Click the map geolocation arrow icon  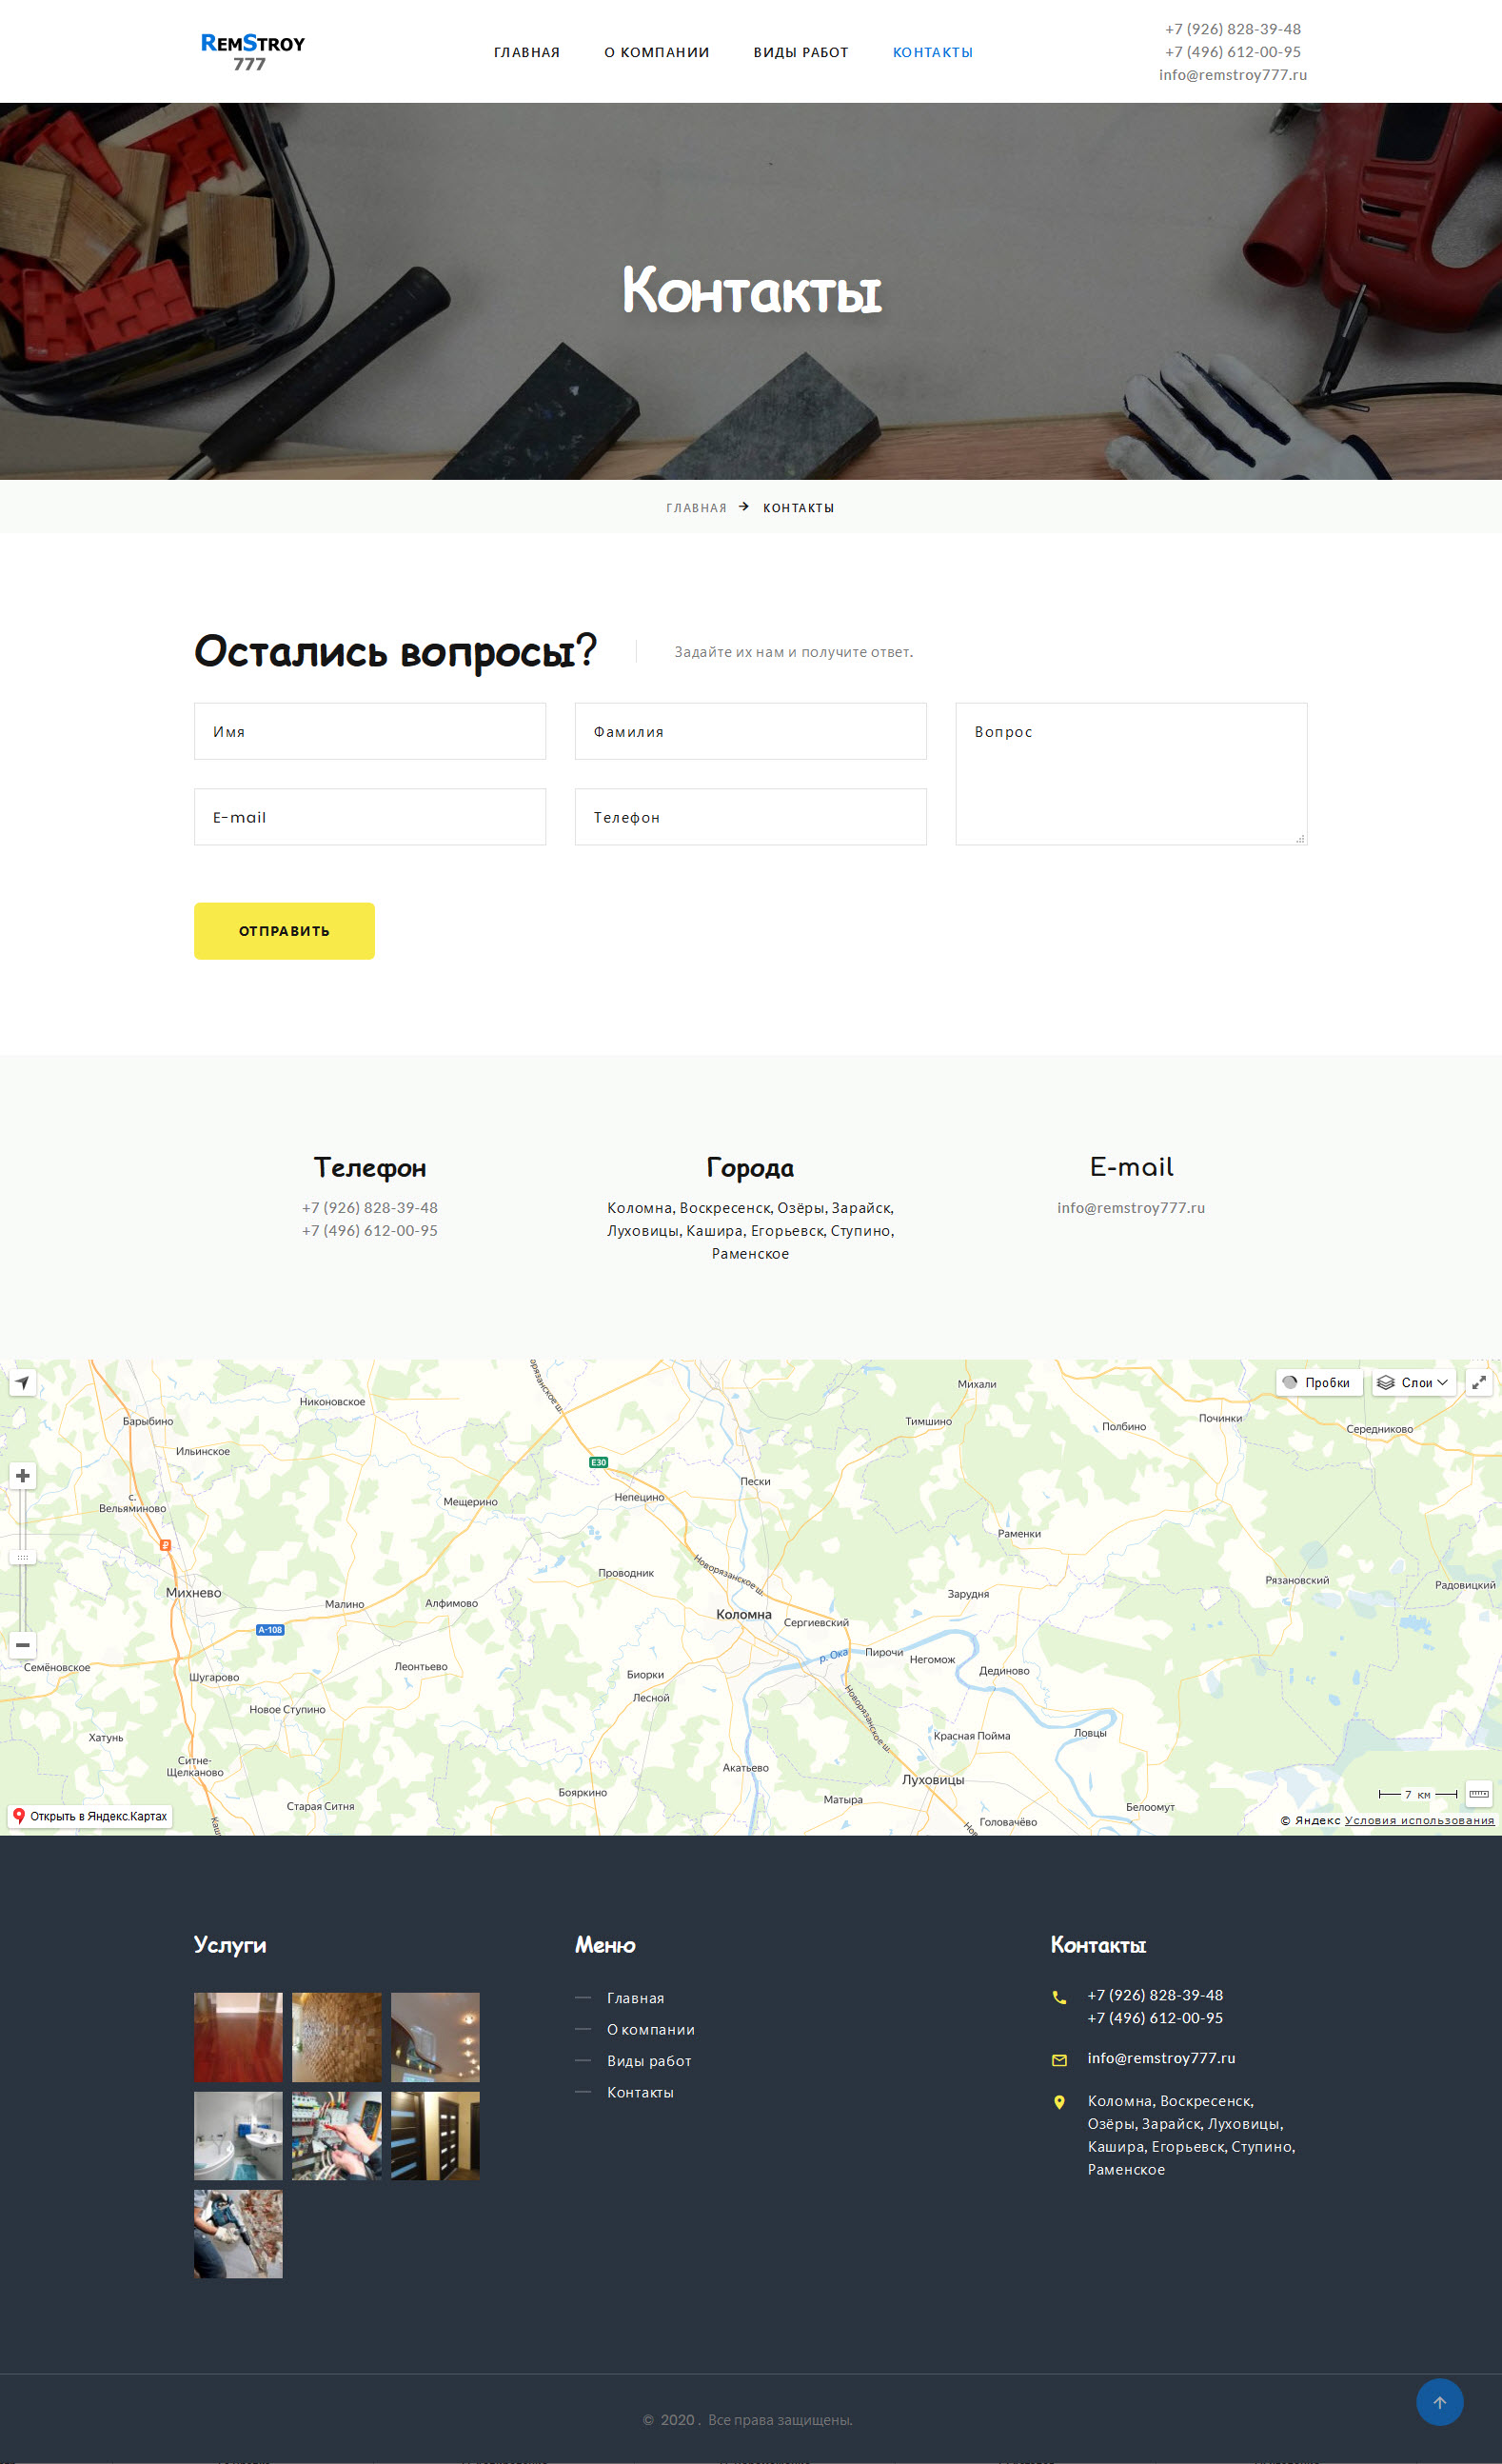22,1383
